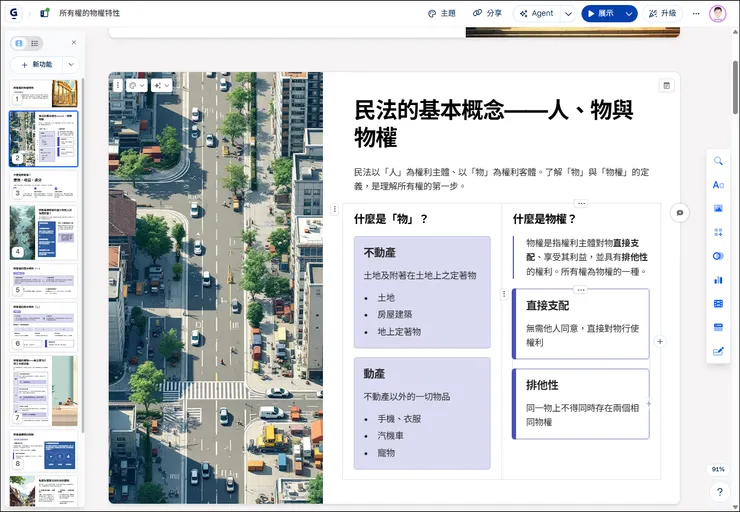Screen dimensions: 740x512
Task: Expand the 展示 present options arrow
Action: [629, 14]
